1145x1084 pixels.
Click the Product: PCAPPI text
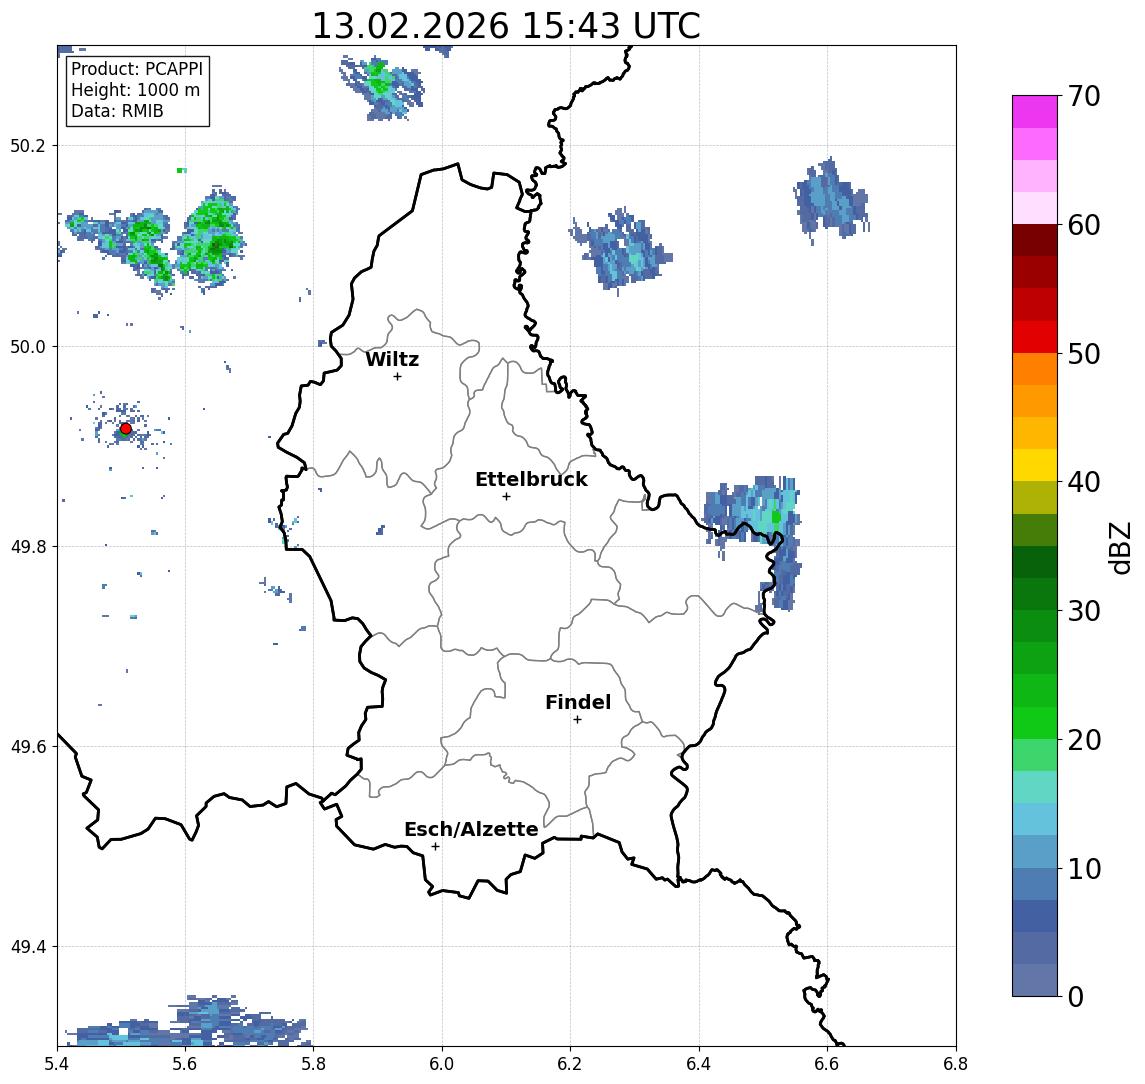point(137,69)
